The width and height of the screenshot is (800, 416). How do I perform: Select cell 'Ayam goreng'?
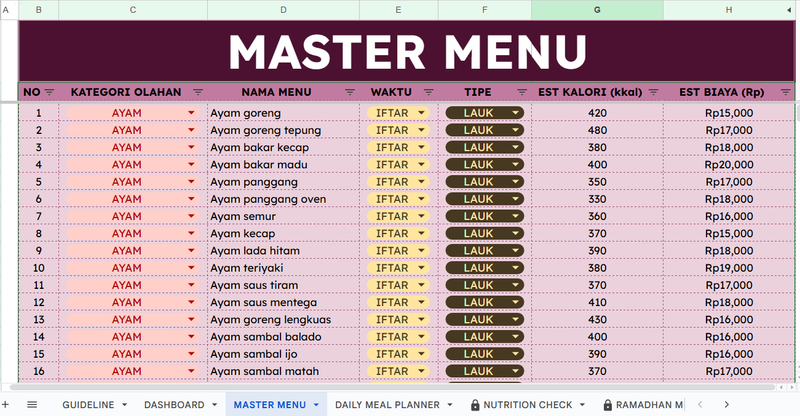click(x=283, y=113)
